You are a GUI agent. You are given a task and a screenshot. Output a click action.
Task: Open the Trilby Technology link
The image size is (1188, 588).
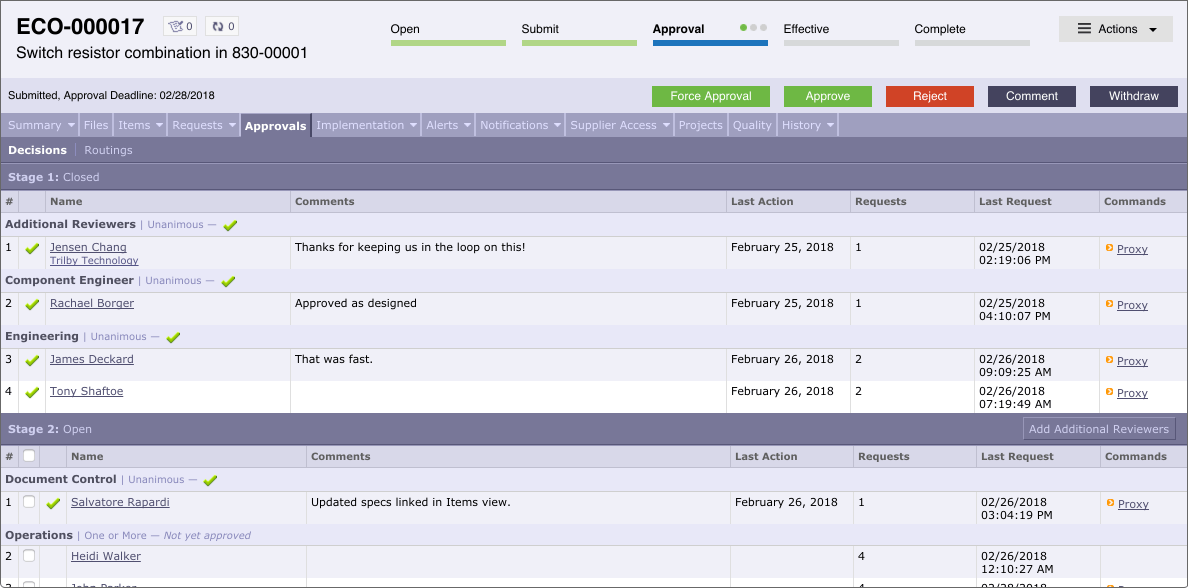pyautogui.click(x=94, y=261)
